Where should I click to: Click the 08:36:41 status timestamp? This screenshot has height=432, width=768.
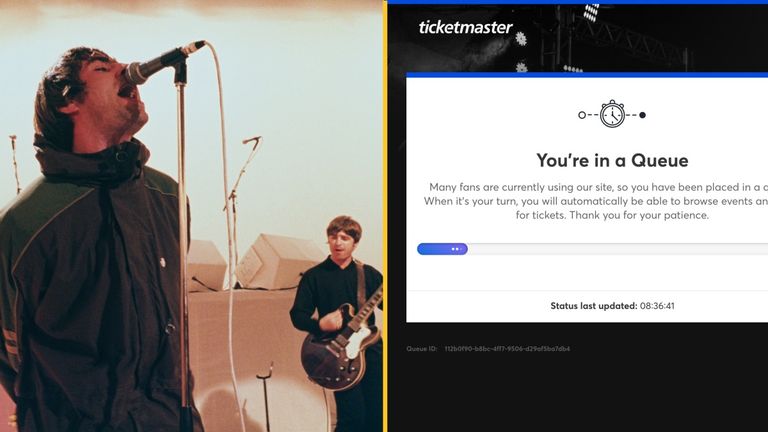click(x=657, y=306)
